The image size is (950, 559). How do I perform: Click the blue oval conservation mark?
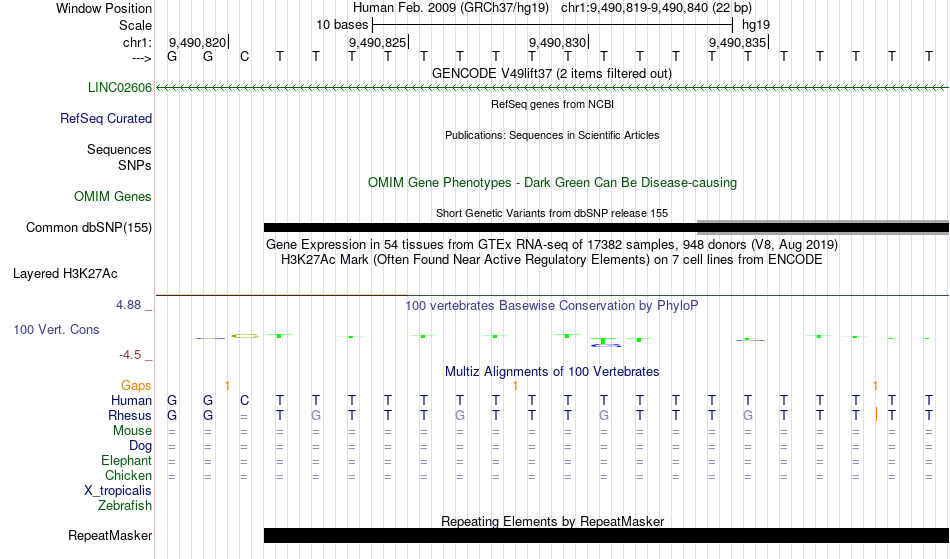(606, 345)
